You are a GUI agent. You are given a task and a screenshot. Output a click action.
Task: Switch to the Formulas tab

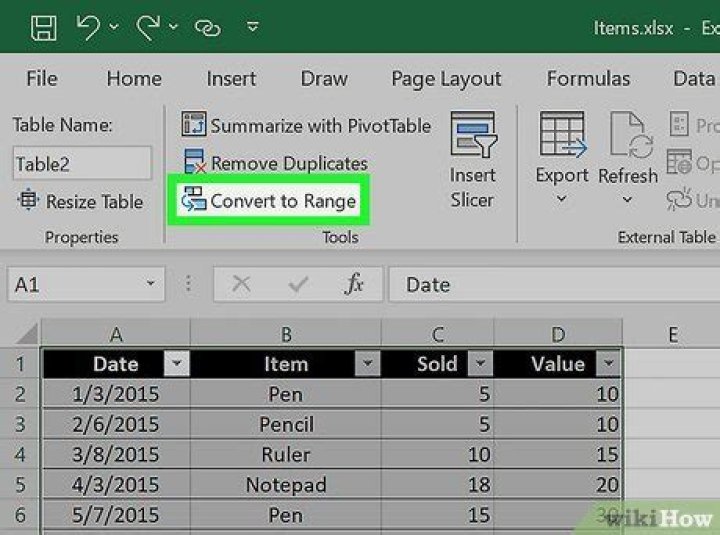pos(588,79)
